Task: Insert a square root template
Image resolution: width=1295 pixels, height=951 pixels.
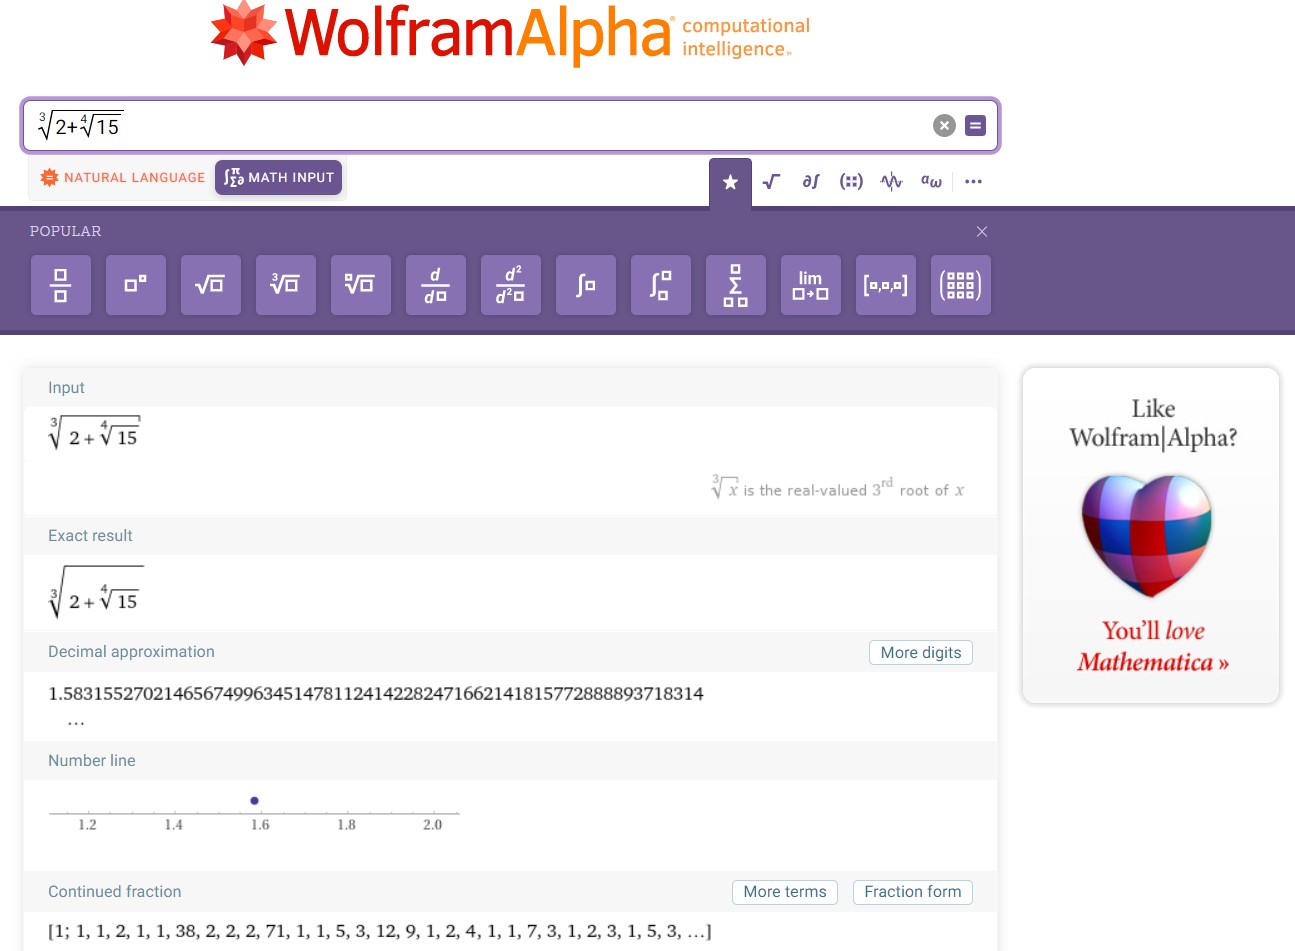Action: 211,285
